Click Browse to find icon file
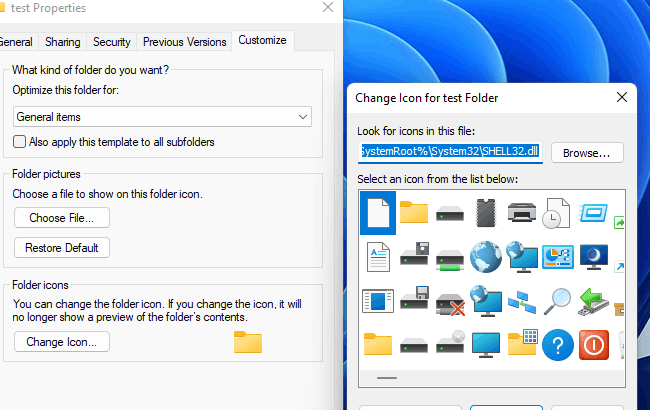This screenshot has height=410, width=650. pyautogui.click(x=587, y=153)
